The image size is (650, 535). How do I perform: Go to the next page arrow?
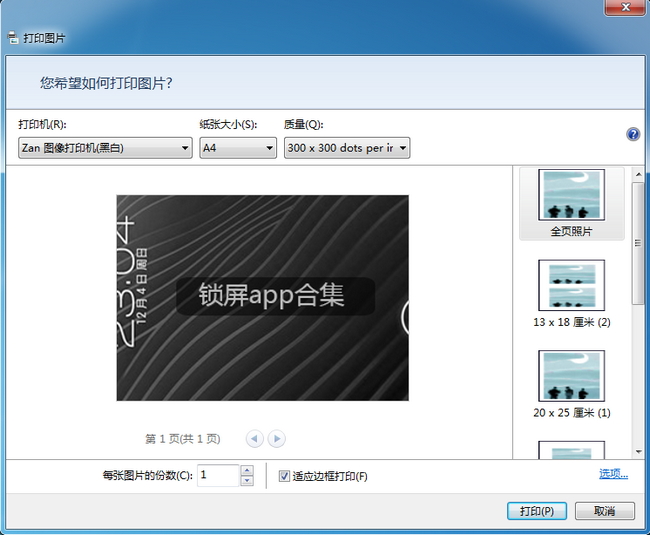(x=276, y=438)
